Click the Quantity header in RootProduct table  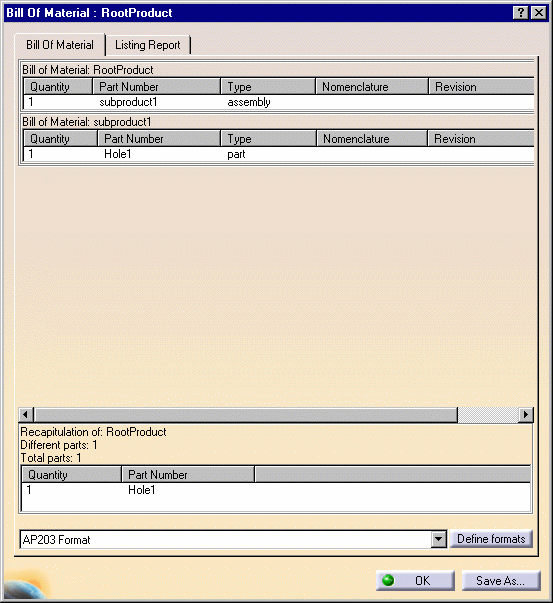pyautogui.click(x=58, y=87)
